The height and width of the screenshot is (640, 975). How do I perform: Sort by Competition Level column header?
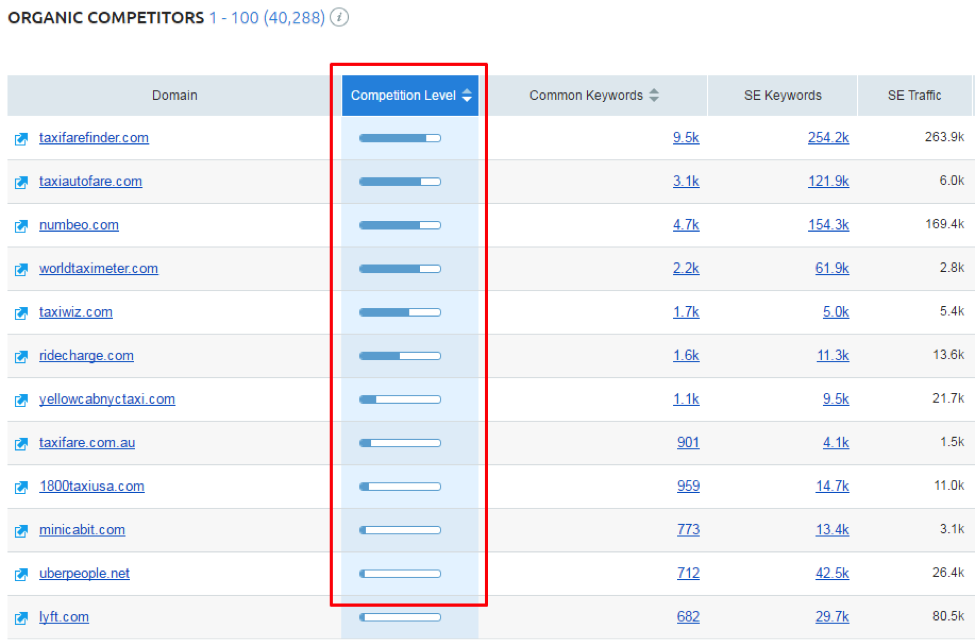pos(410,95)
